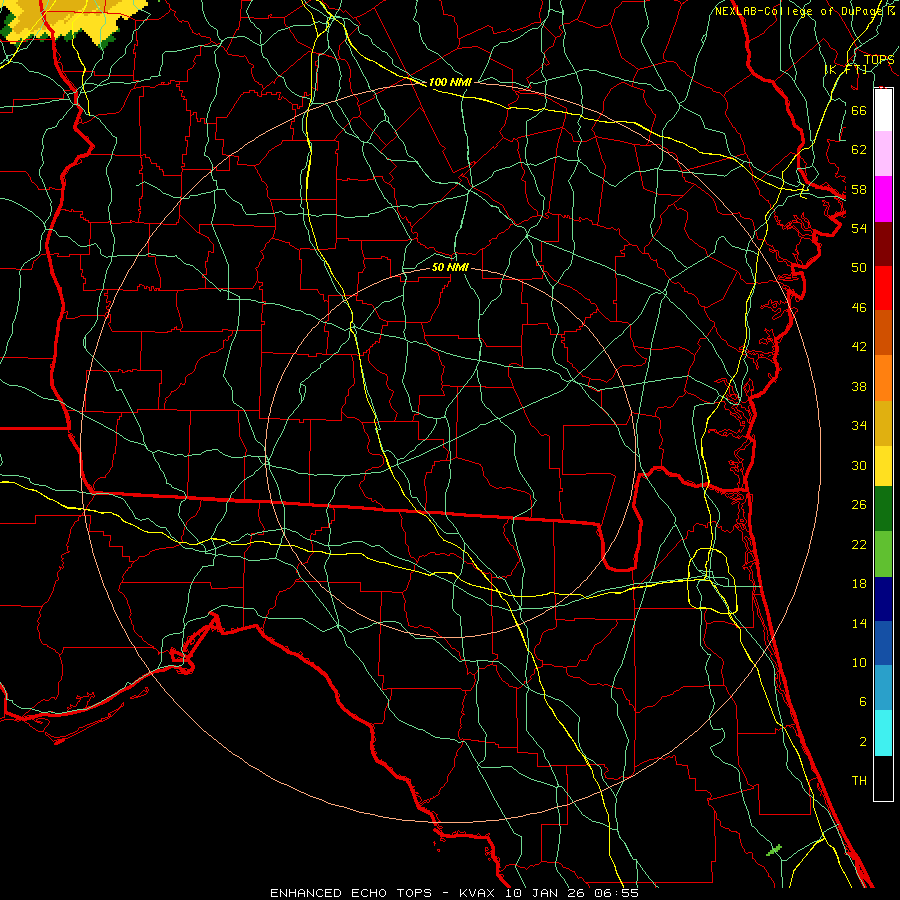
Task: Click the legend value 6
Action: click(x=862, y=701)
